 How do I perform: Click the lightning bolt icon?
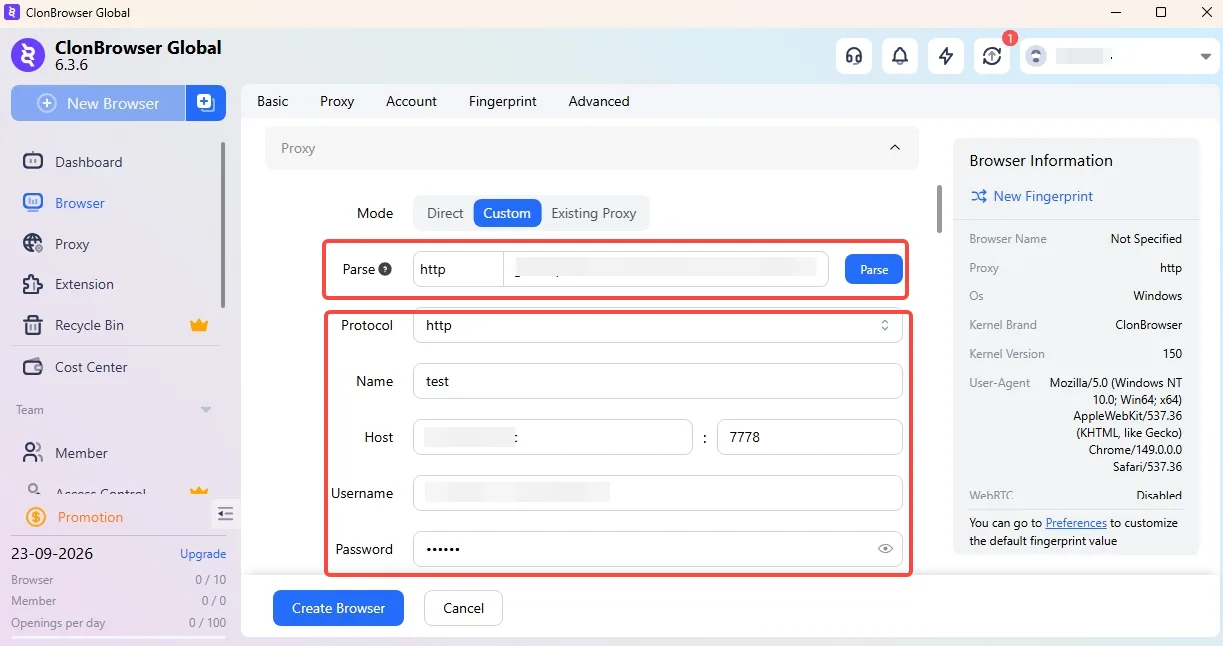tap(946, 56)
